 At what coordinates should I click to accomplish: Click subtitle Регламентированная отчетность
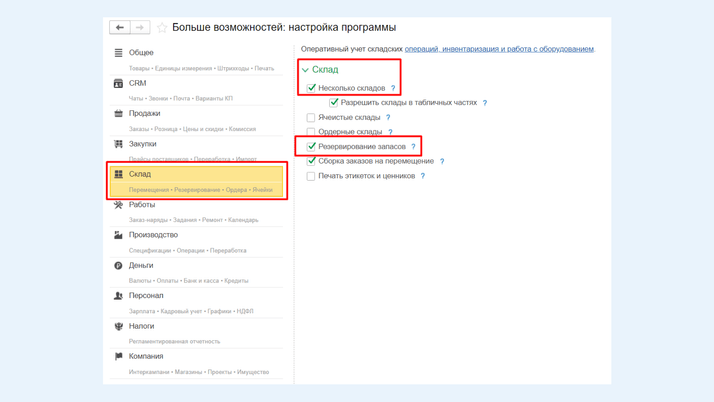pos(174,341)
